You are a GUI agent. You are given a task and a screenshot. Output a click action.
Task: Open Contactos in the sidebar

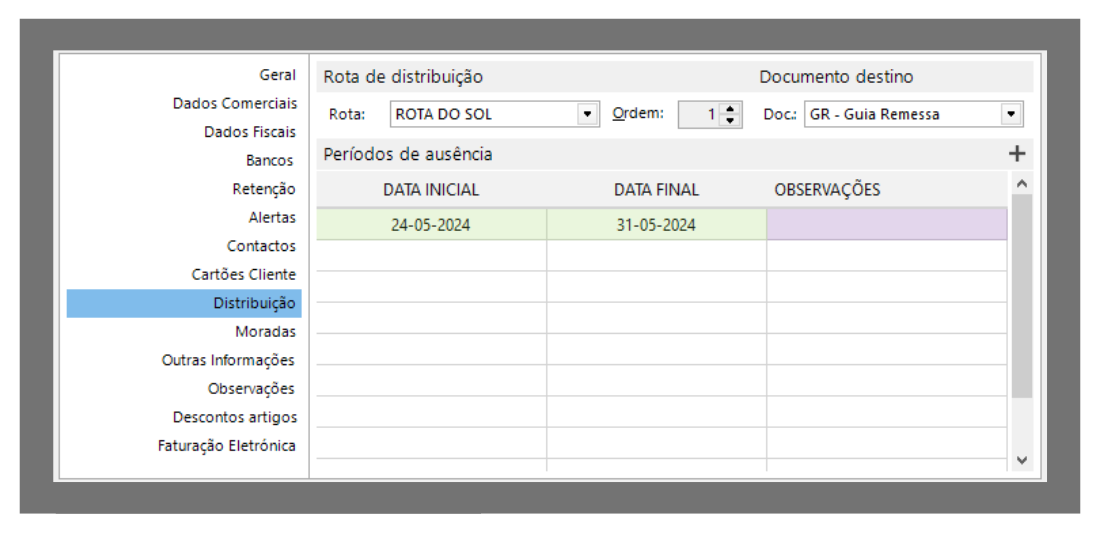(x=261, y=246)
